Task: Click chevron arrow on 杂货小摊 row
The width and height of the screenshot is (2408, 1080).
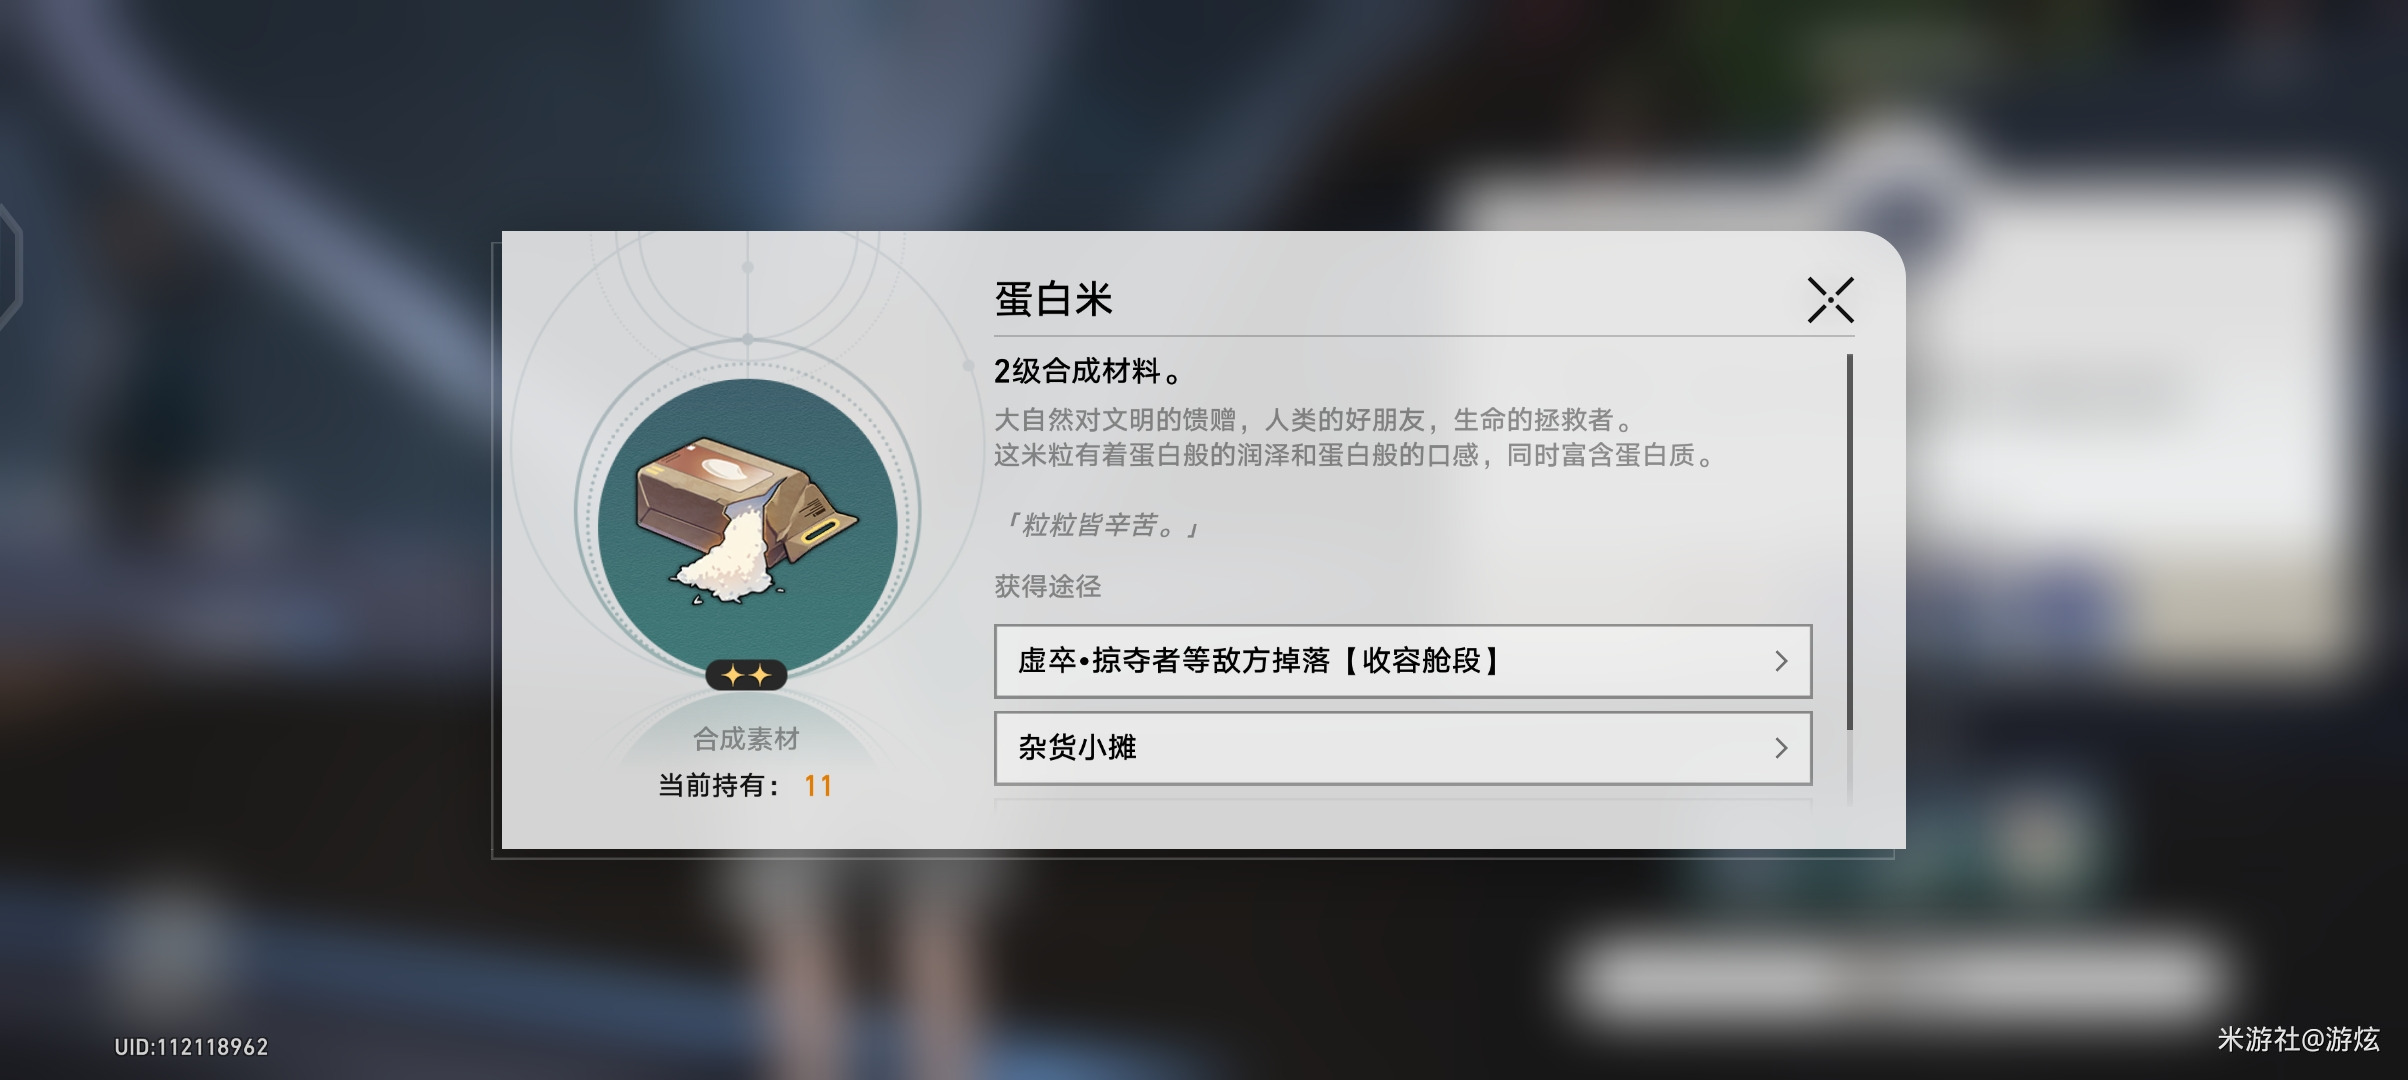Action: click(1781, 748)
